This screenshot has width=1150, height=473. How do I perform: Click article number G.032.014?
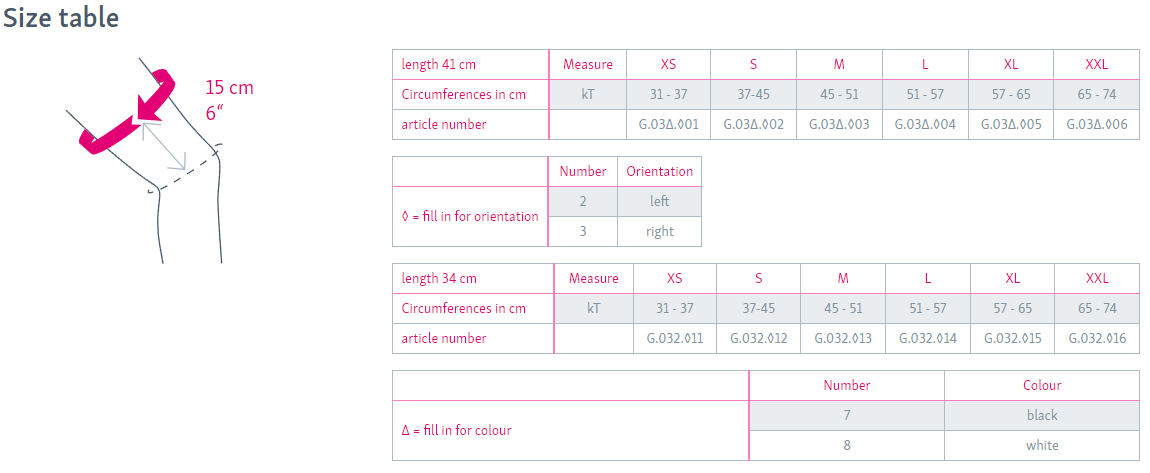(927, 338)
